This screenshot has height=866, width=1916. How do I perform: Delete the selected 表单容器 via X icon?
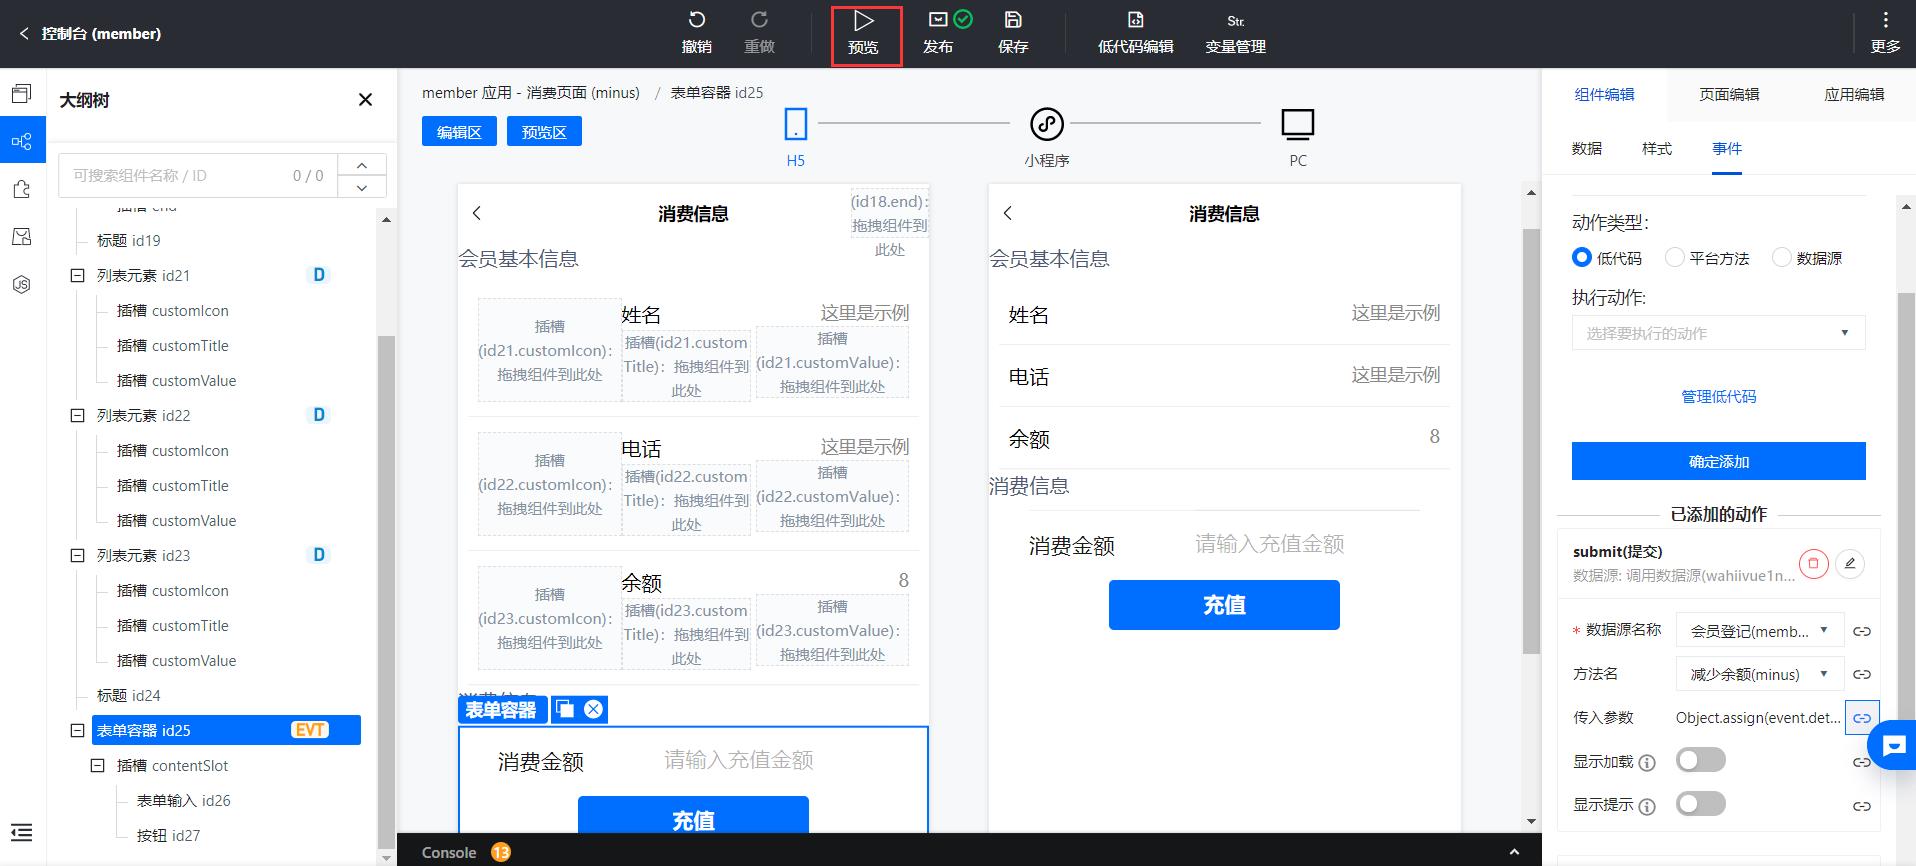click(594, 709)
